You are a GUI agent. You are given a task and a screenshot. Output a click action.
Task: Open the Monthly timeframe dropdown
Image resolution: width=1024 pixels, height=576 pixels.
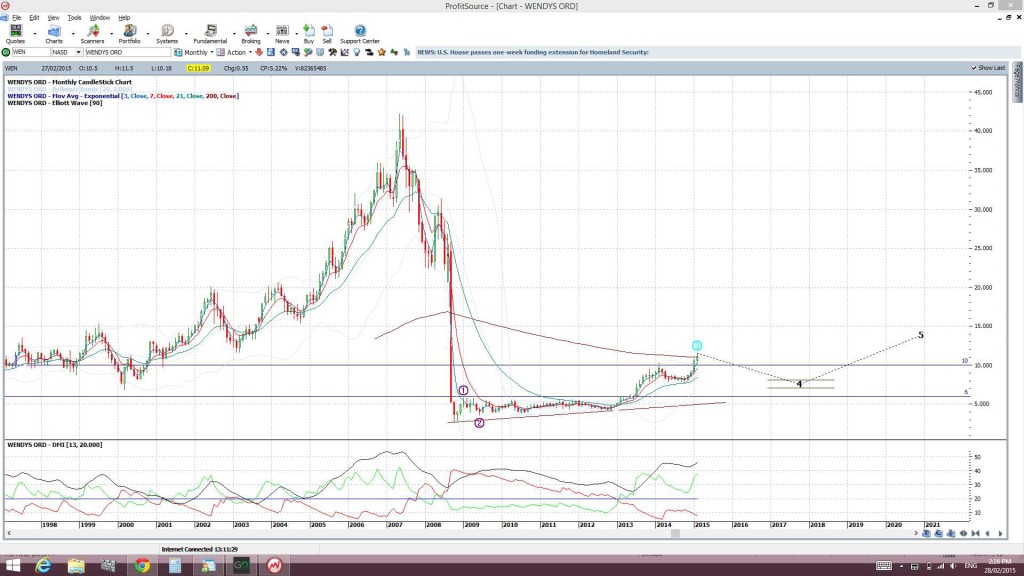click(x=212, y=52)
